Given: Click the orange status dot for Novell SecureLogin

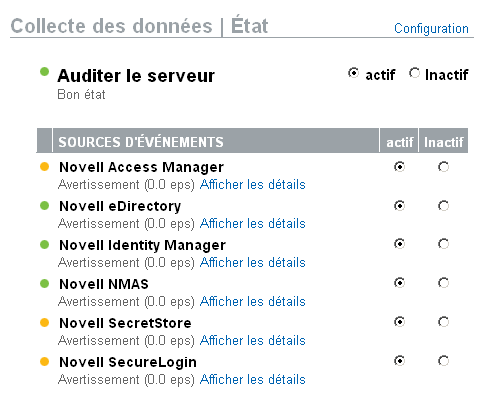Looking at the screenshot, I should [44, 362].
